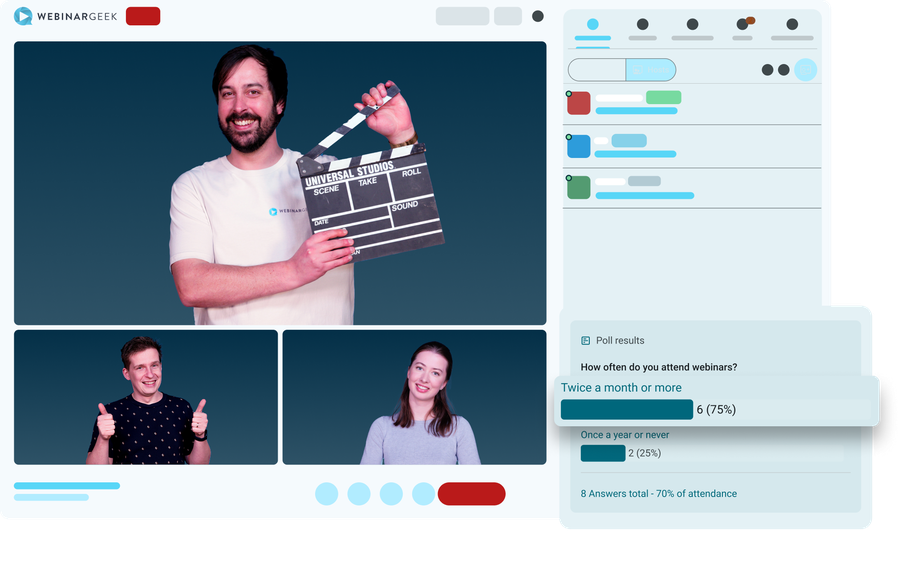Click the gray tag in the green avatar row

click(644, 181)
